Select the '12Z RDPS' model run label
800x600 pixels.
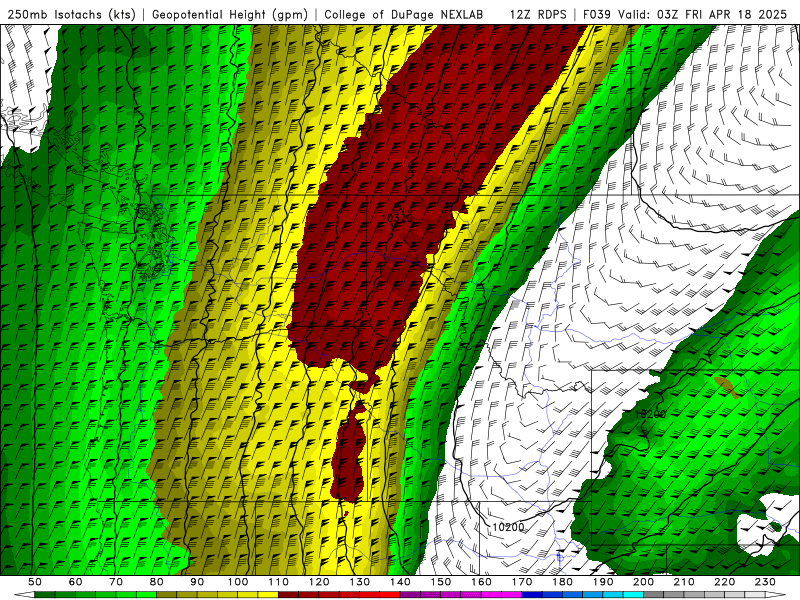538,14
